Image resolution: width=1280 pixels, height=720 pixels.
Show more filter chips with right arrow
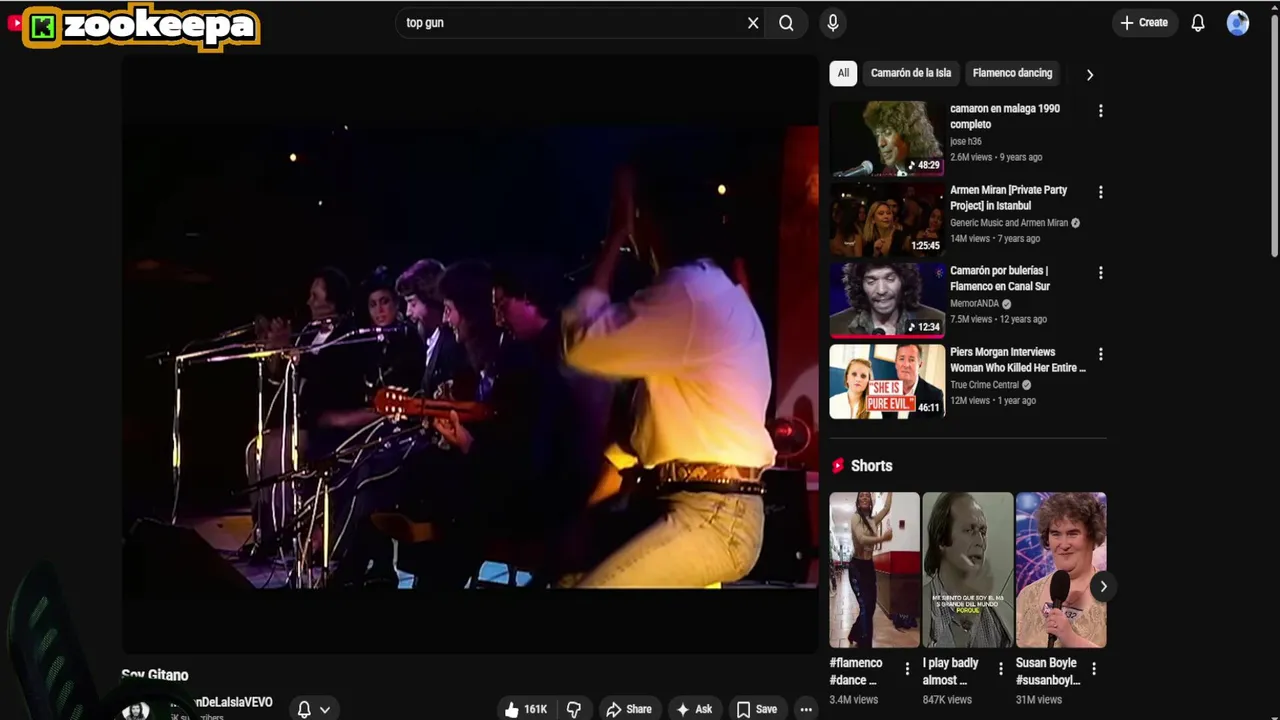click(x=1090, y=74)
